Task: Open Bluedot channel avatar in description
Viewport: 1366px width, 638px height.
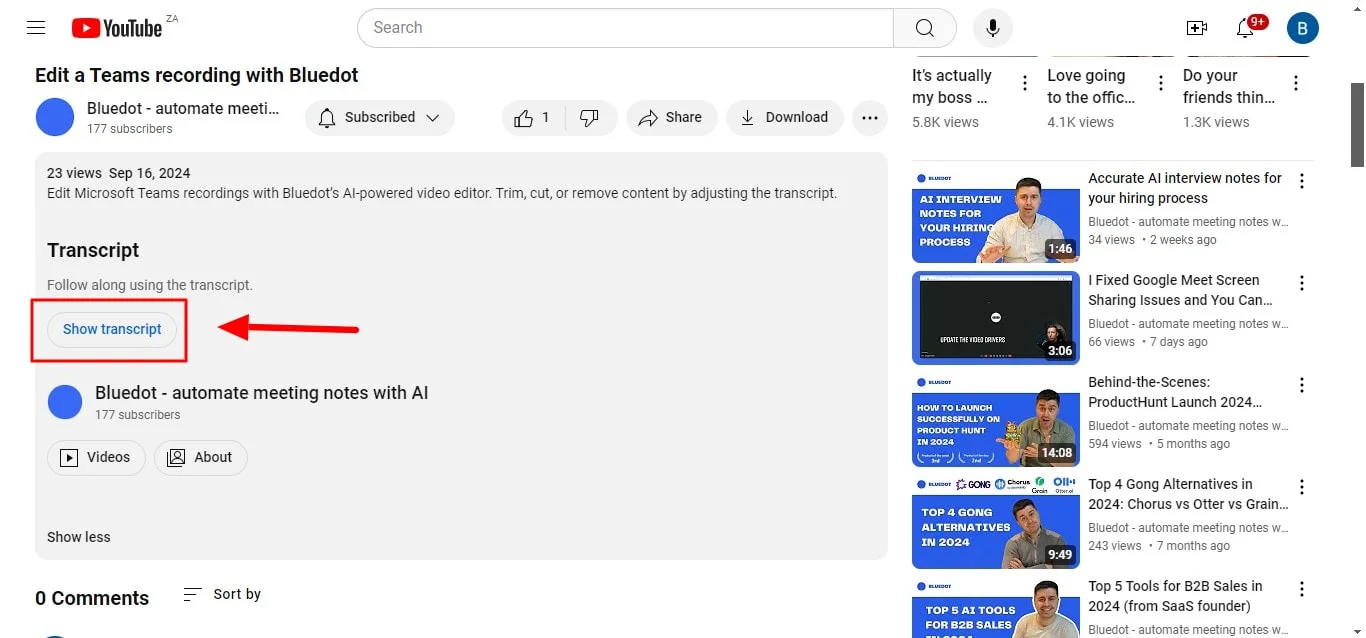Action: 65,402
